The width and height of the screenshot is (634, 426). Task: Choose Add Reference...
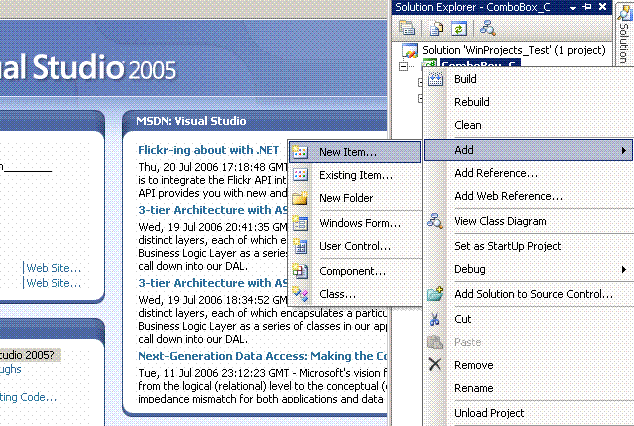click(x=528, y=173)
